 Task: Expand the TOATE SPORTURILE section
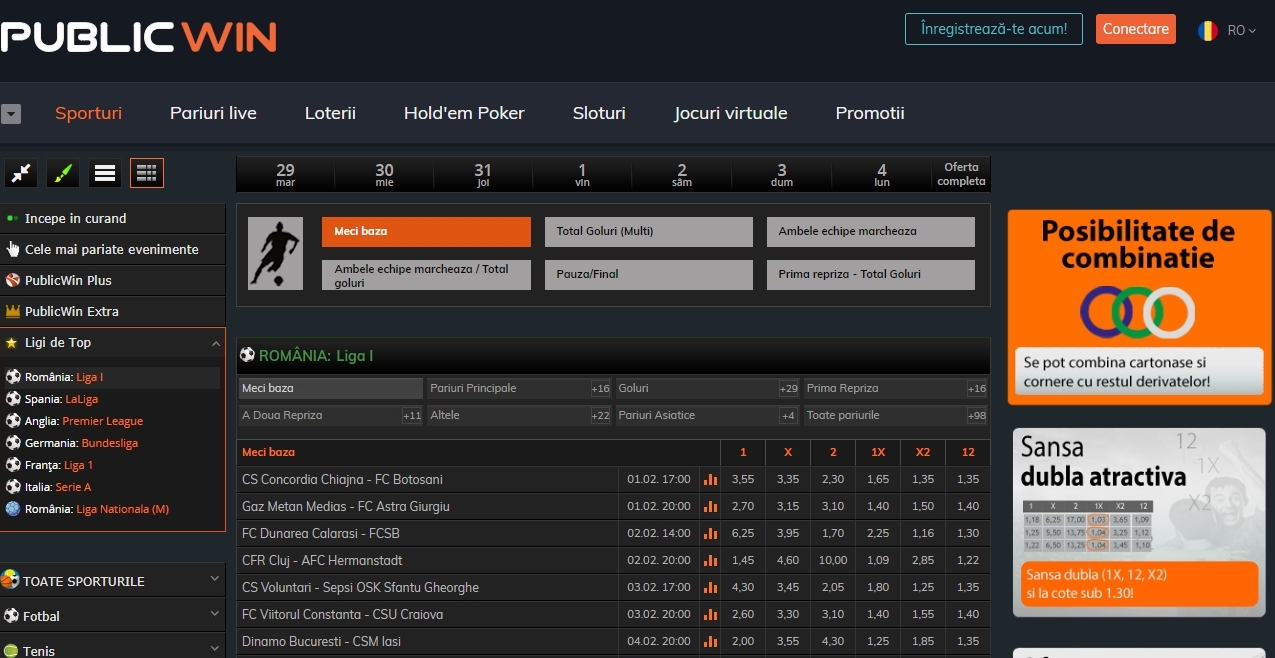[x=215, y=579]
